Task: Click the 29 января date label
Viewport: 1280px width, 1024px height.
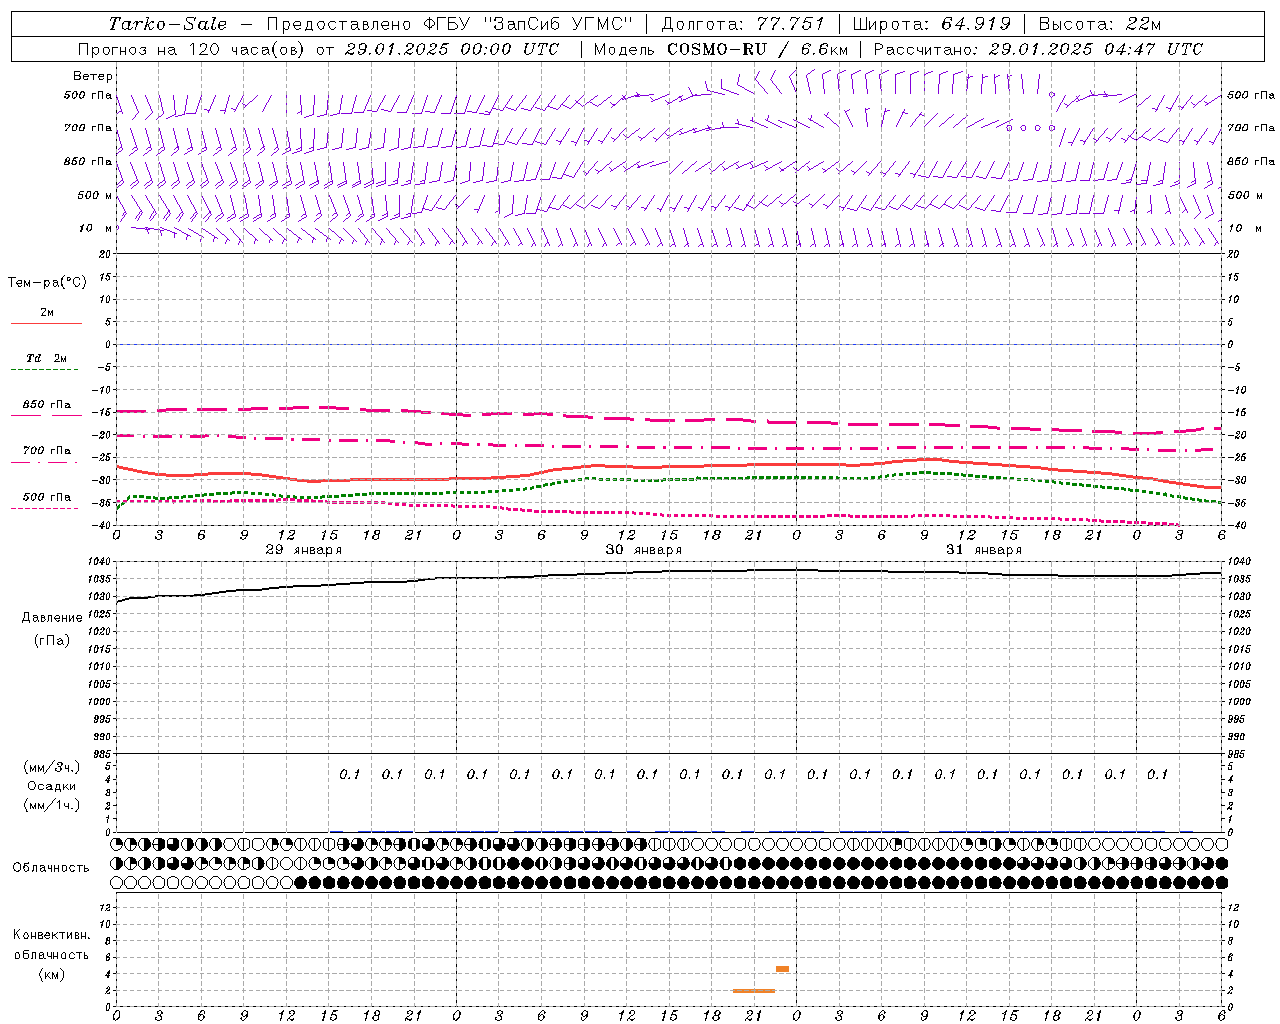Action: [304, 550]
